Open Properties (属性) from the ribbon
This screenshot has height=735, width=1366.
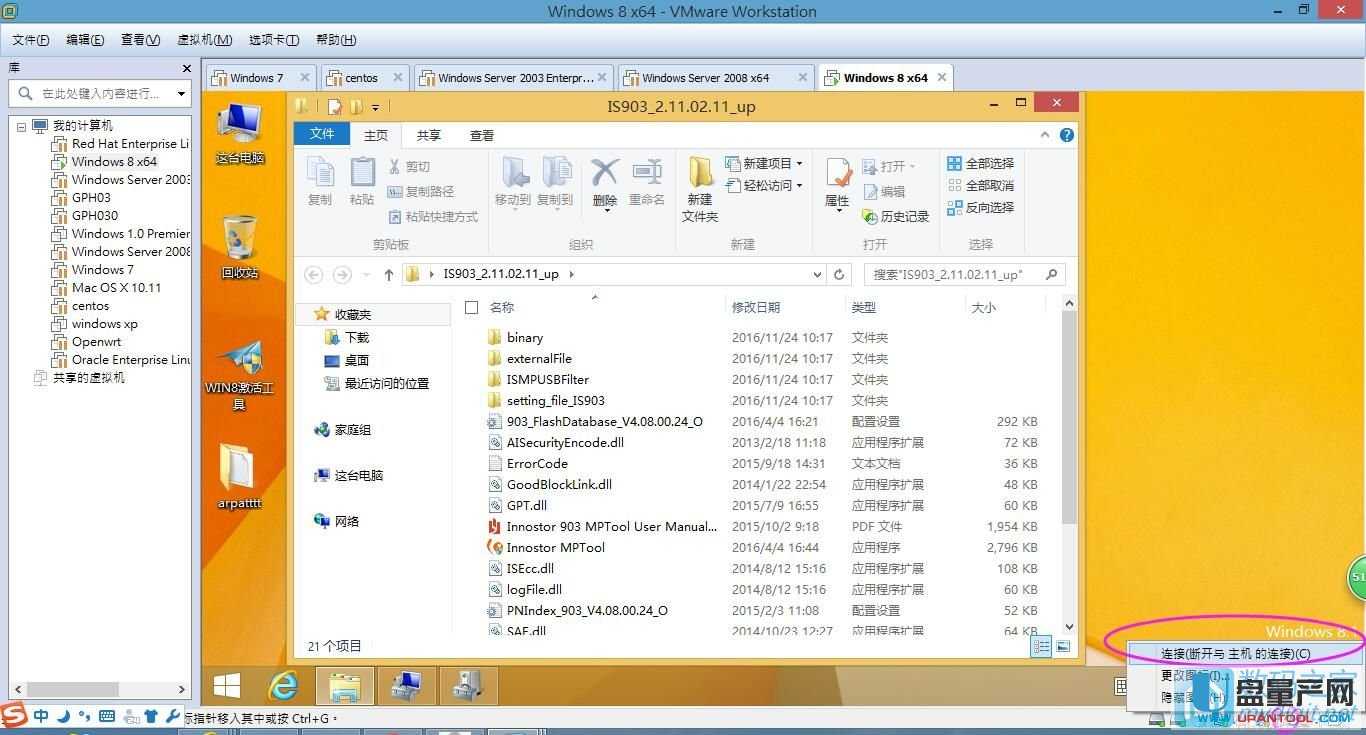pyautogui.click(x=837, y=181)
